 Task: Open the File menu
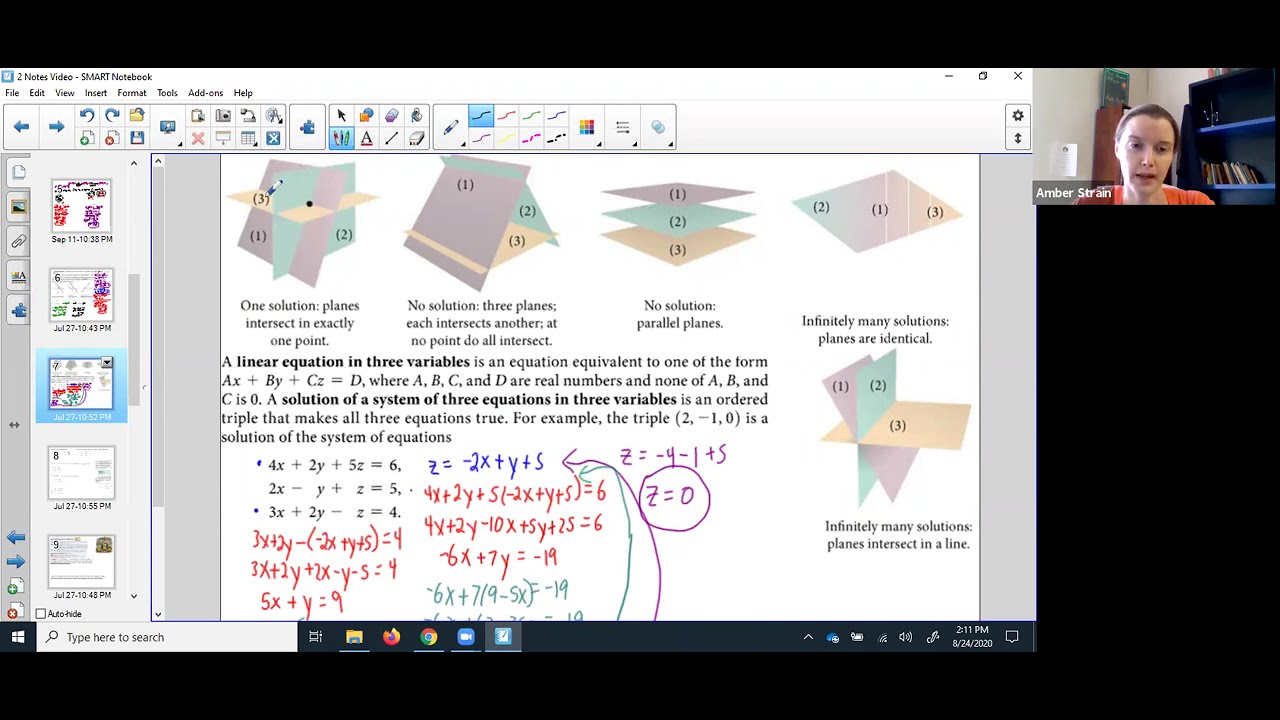(12, 93)
